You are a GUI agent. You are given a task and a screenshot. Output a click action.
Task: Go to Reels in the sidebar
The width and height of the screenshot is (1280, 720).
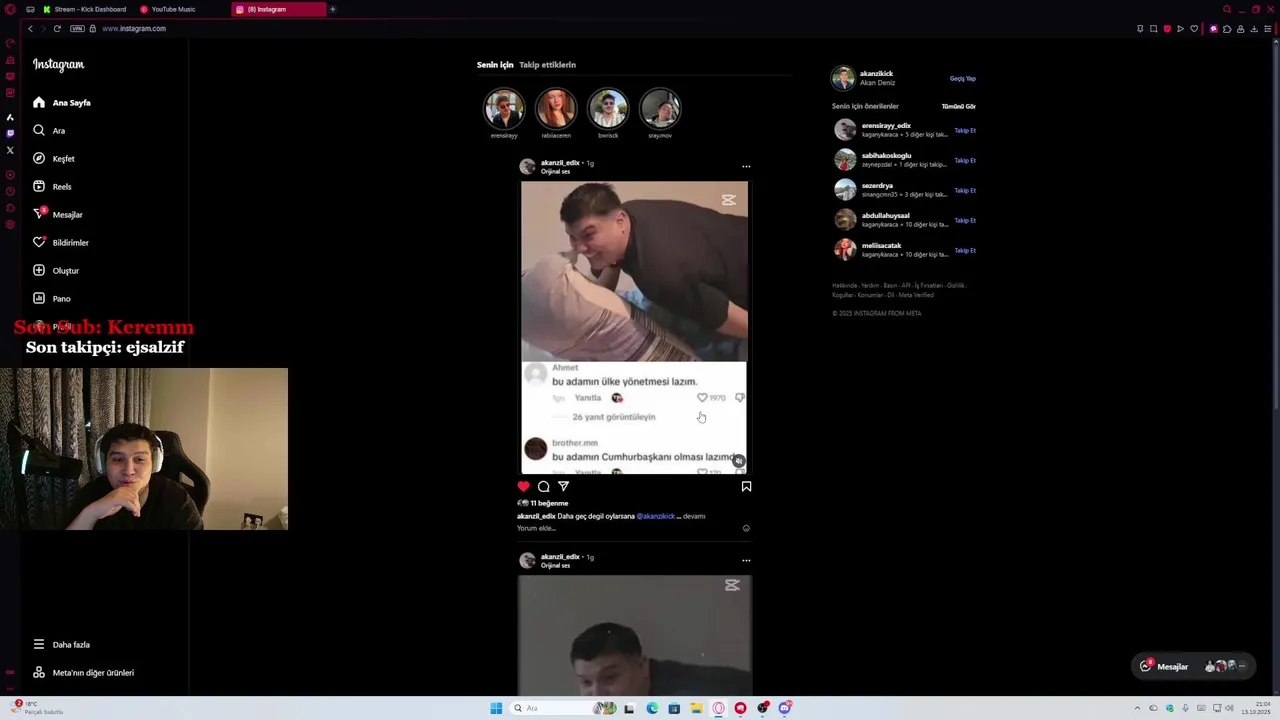click(x=52, y=186)
